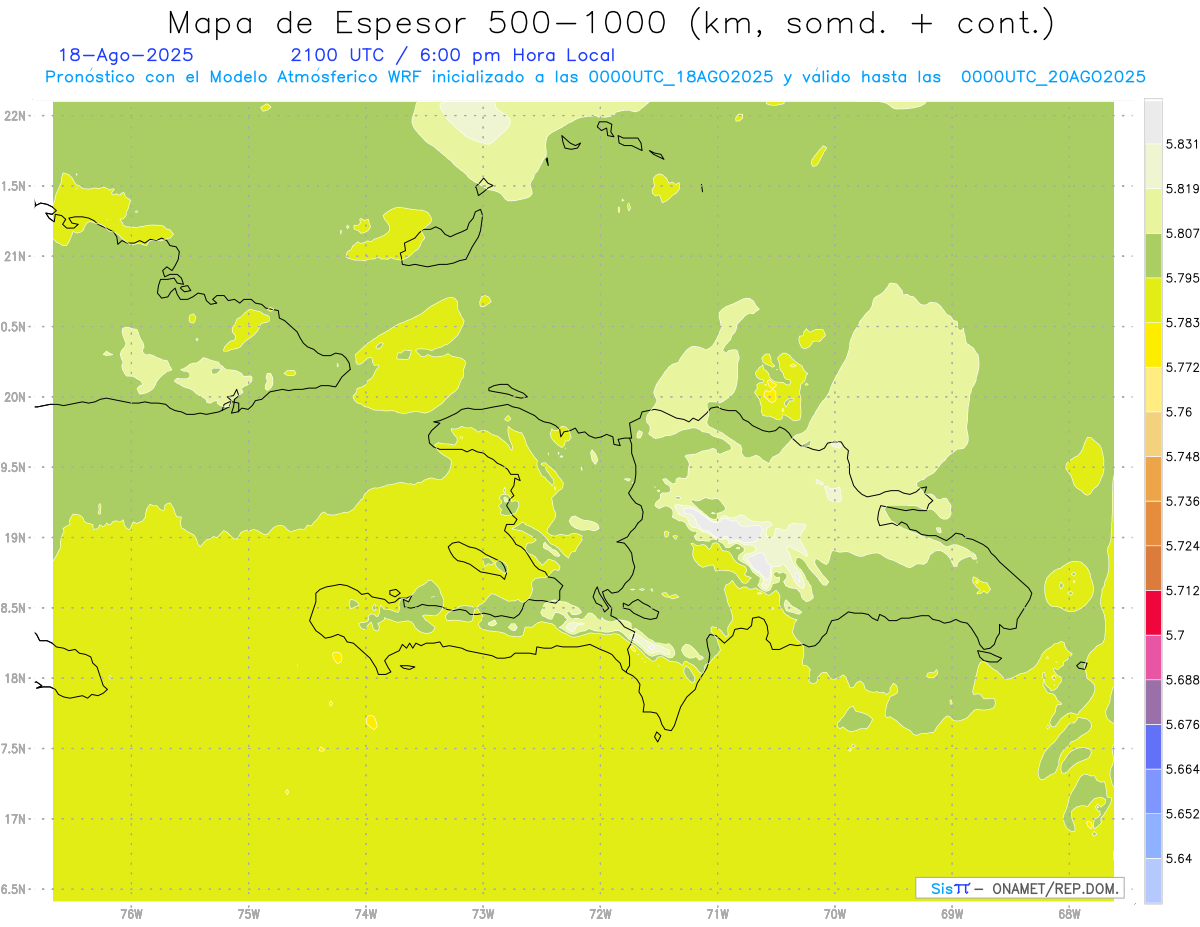
Task: Click the longitude label '71W'
Action: tap(717, 913)
